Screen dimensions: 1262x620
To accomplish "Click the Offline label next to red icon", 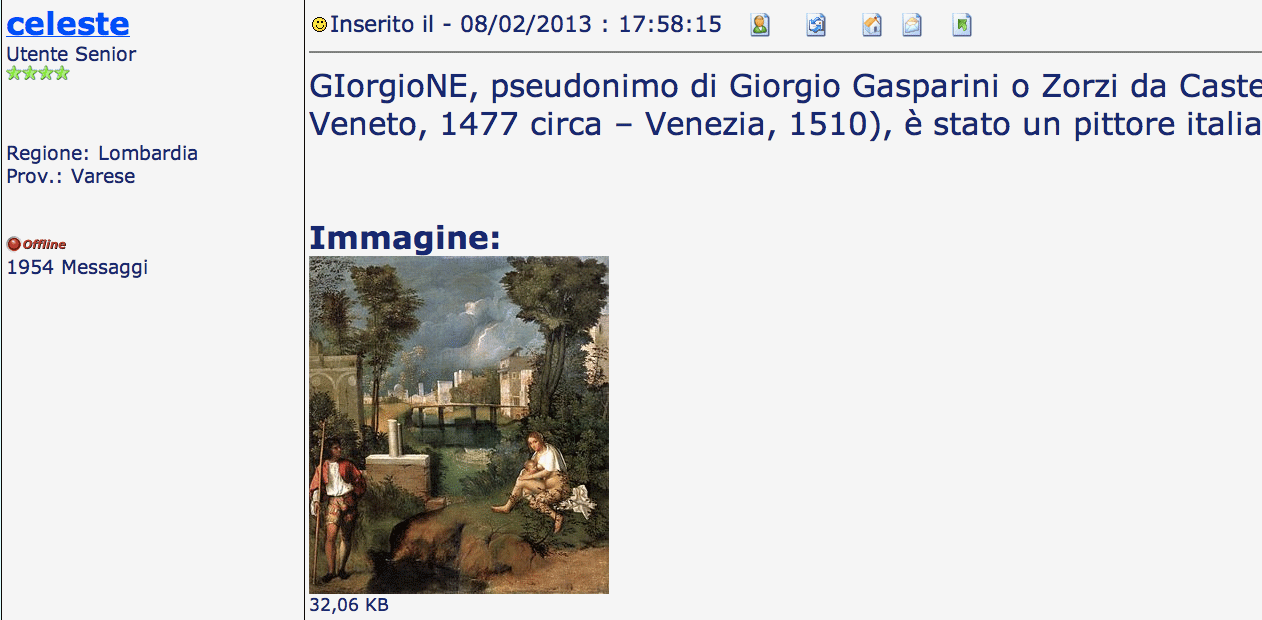I will (x=45, y=244).
